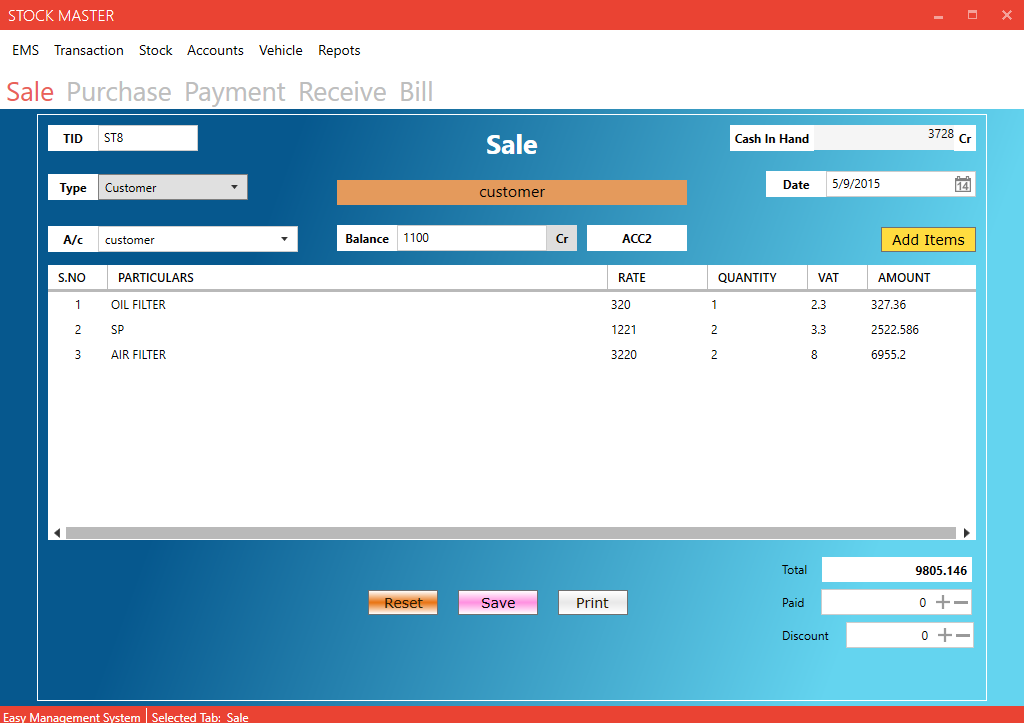Open the Stock menu
Screen dimensions: 1024x723
[155, 50]
